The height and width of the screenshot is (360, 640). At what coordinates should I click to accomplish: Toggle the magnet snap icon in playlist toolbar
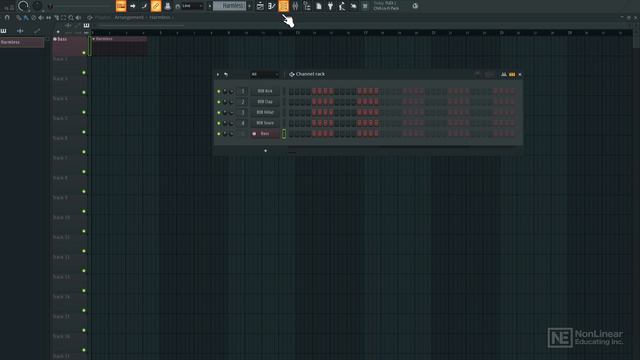tap(7, 18)
